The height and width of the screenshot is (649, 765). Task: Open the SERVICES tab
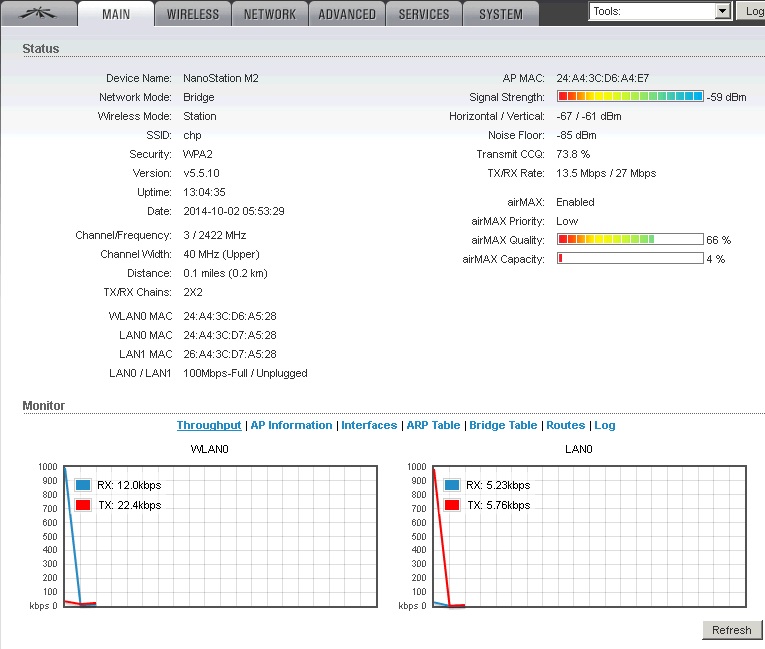(x=424, y=14)
